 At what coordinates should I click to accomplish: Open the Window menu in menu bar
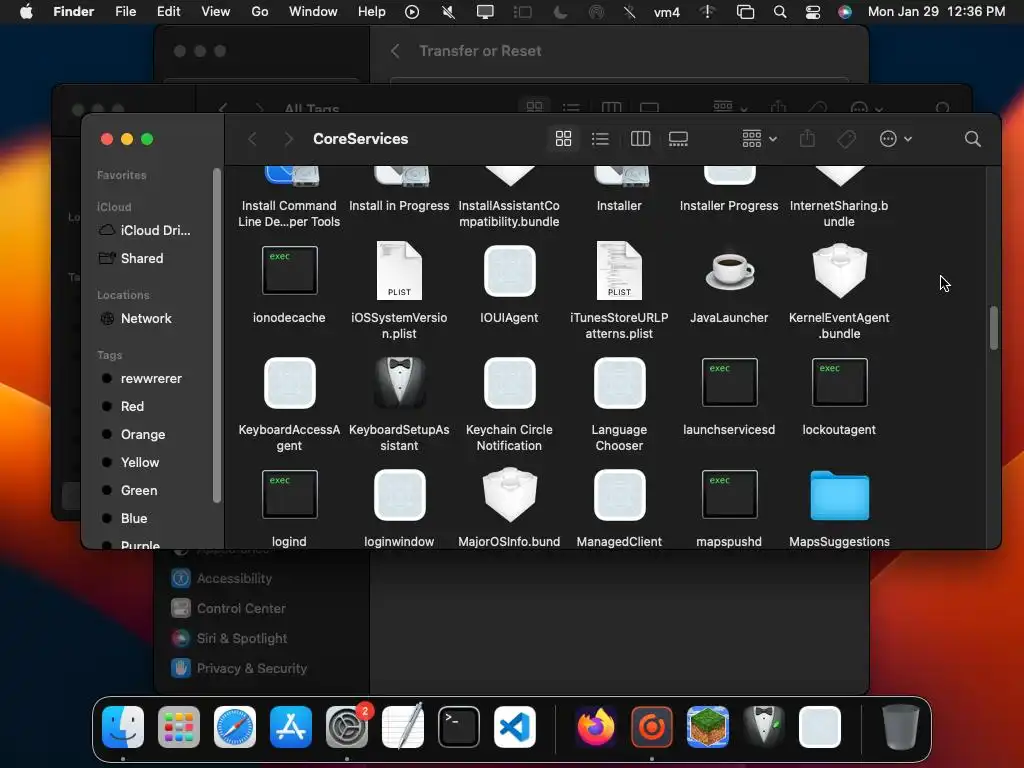click(313, 11)
